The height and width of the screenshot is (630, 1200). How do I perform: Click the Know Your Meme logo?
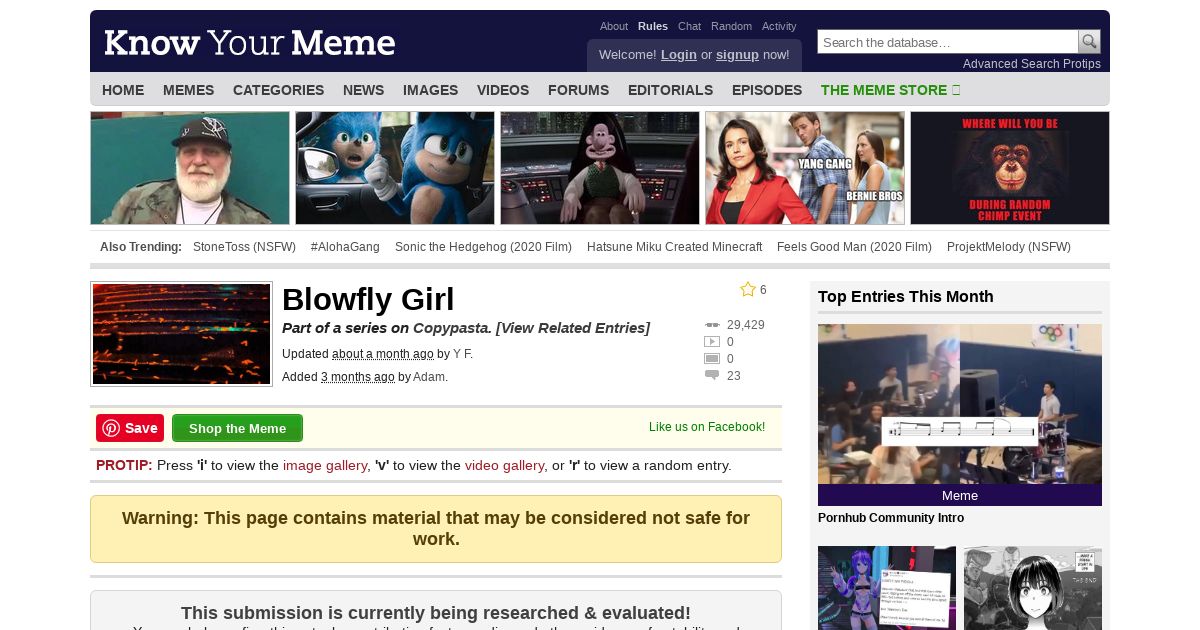(250, 43)
